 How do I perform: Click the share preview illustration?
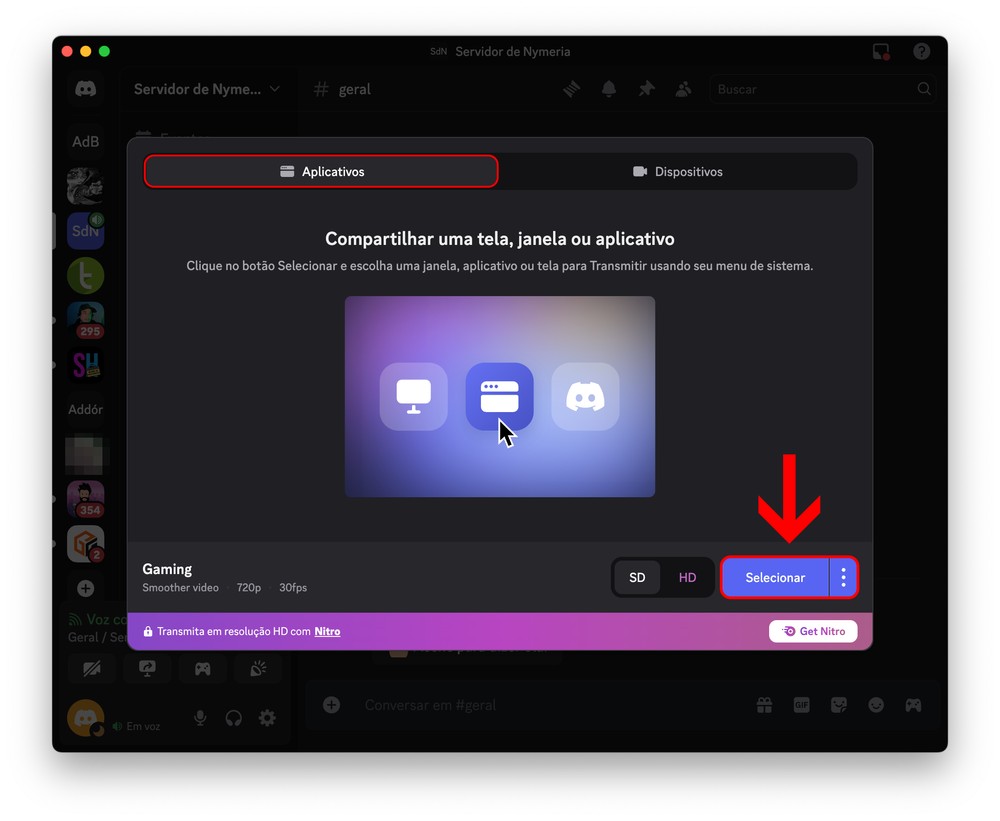[500, 396]
